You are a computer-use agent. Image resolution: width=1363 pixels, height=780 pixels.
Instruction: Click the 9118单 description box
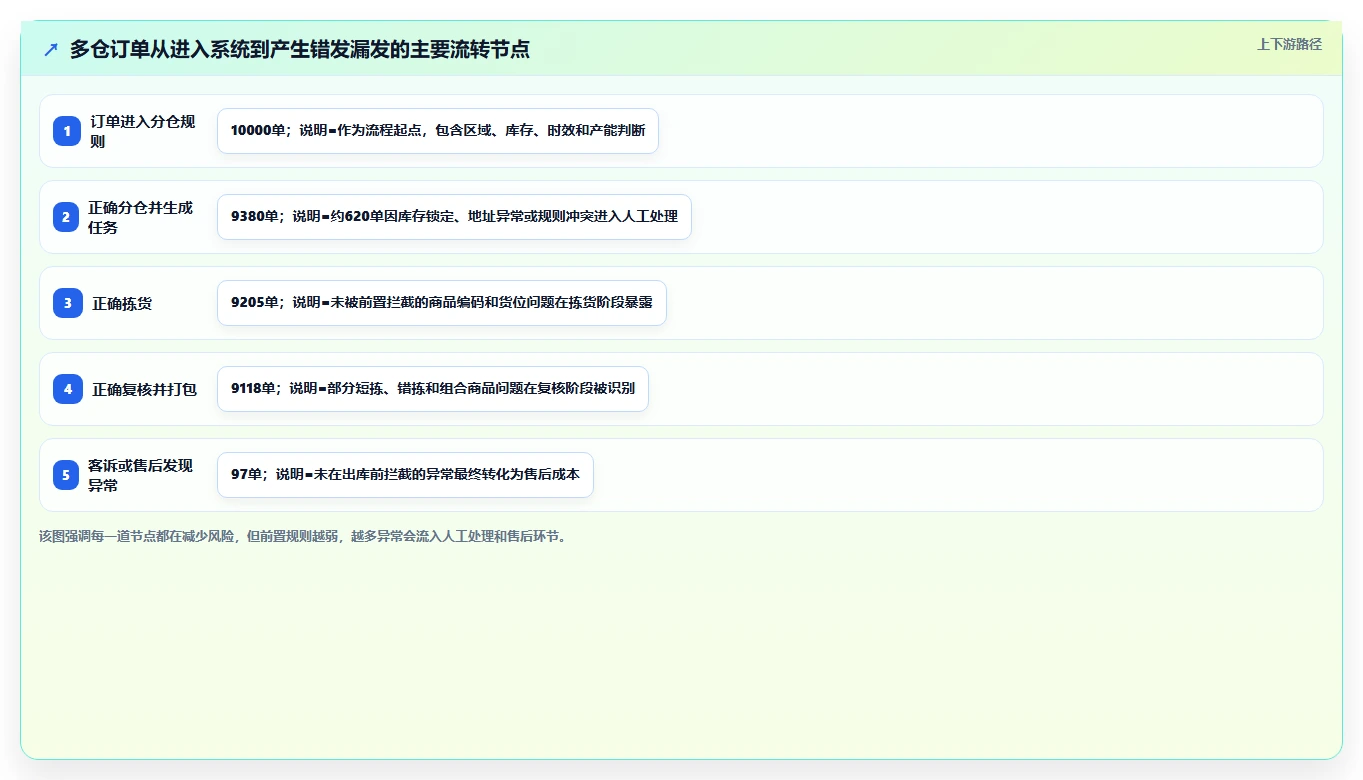tap(433, 389)
